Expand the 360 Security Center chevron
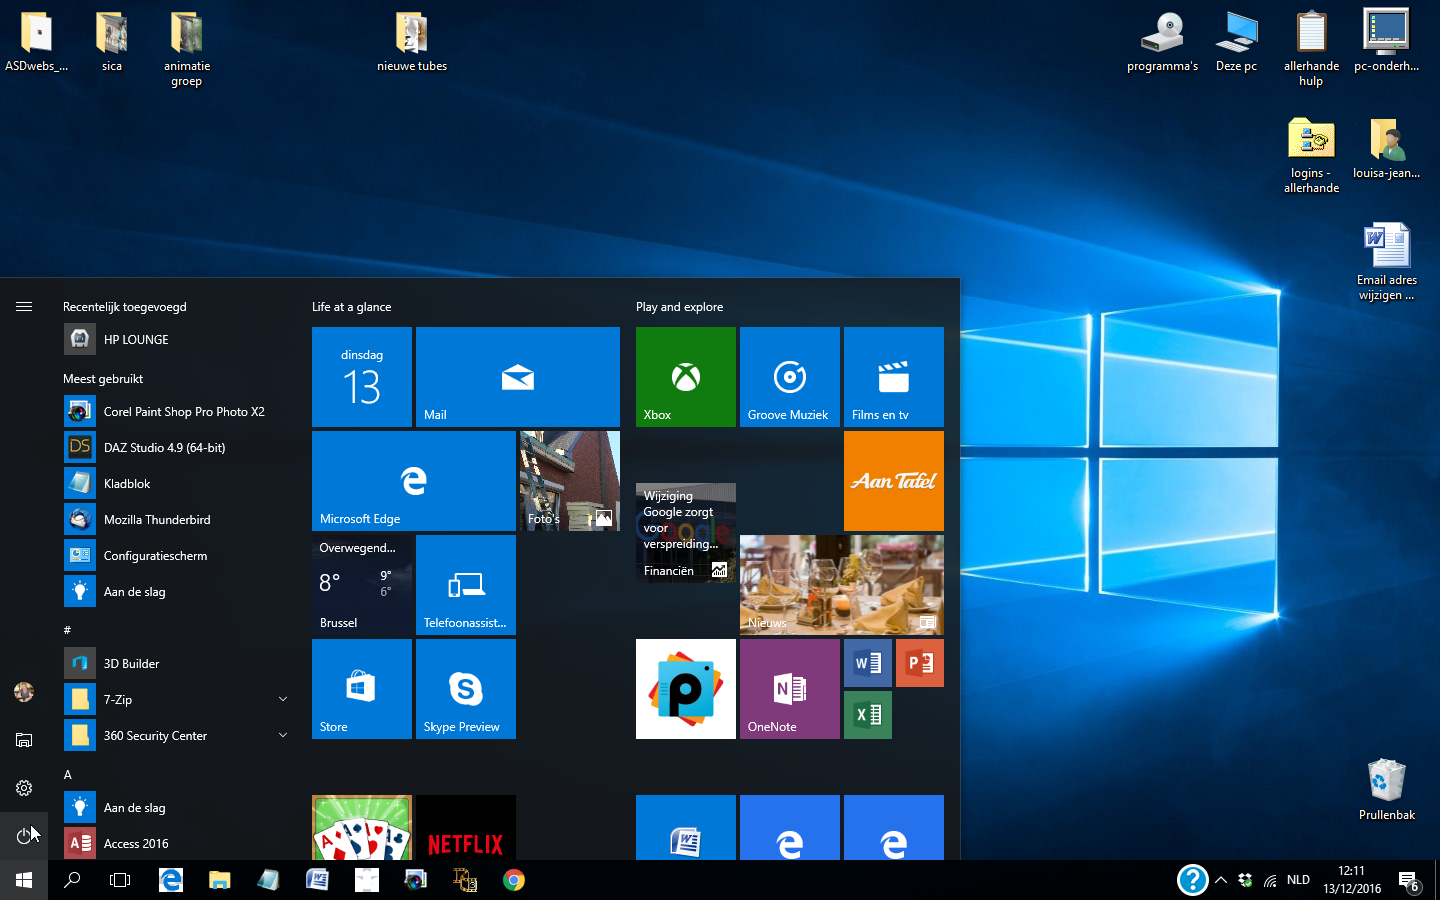 [x=283, y=735]
